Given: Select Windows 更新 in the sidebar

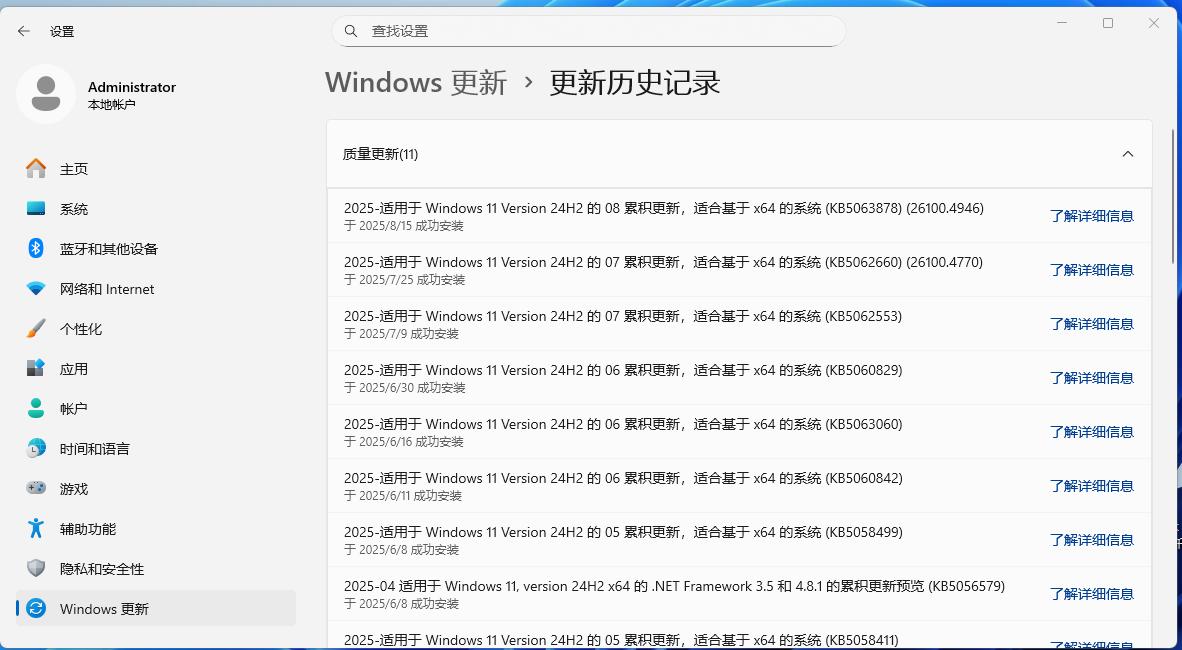Looking at the screenshot, I should pos(156,608).
